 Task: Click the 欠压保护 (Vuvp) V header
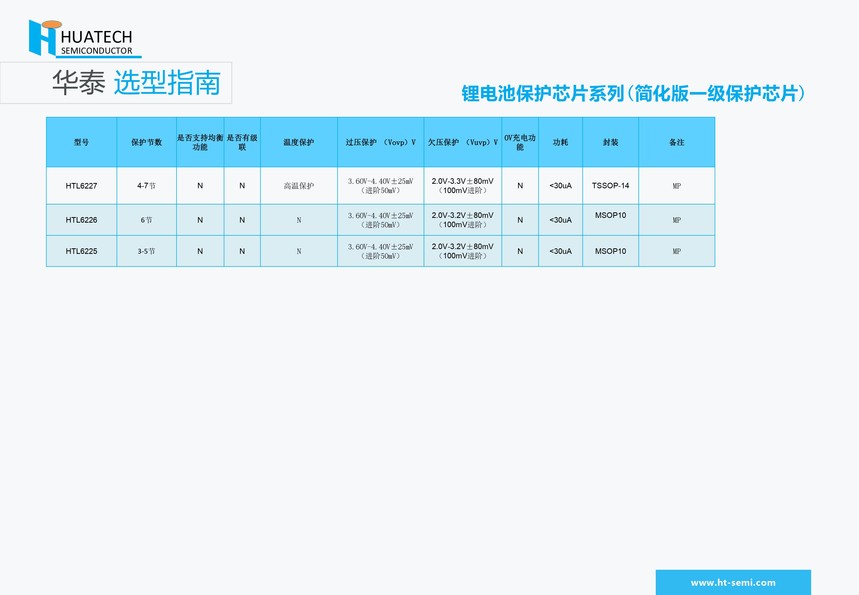tap(463, 142)
